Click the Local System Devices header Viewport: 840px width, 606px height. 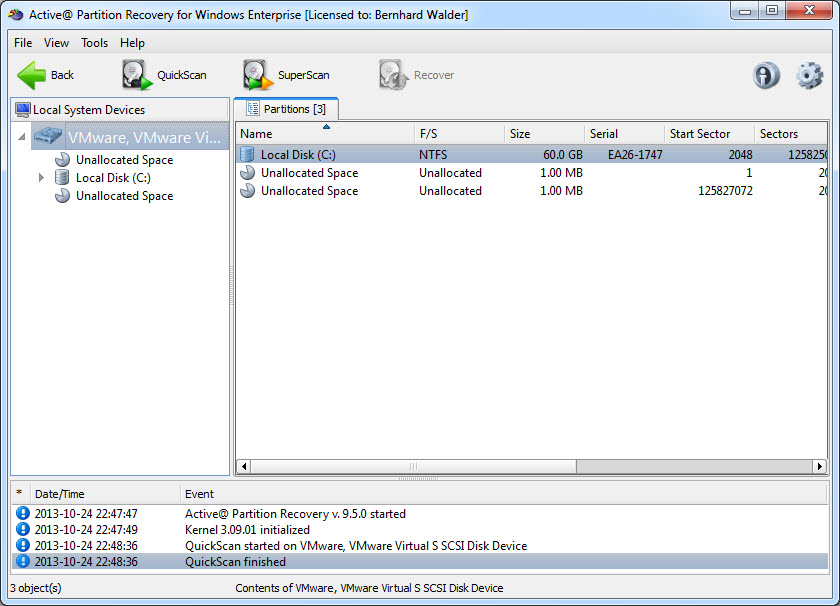119,109
